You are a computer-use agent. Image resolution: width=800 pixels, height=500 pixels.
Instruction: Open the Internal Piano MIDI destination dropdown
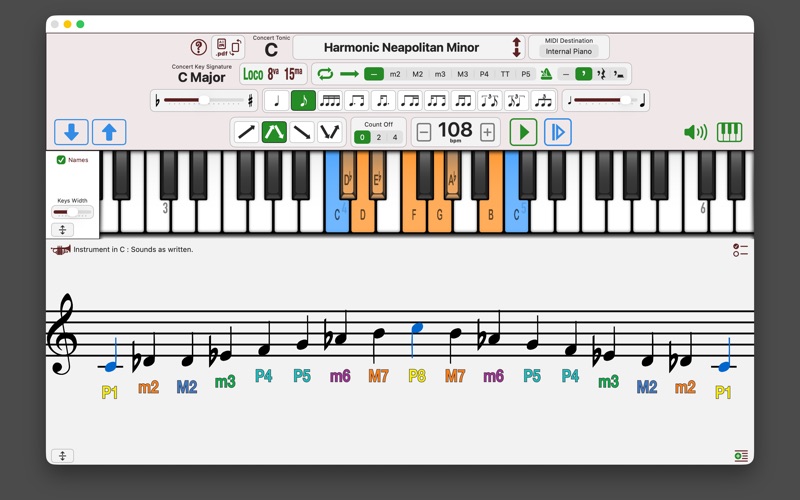point(568,51)
